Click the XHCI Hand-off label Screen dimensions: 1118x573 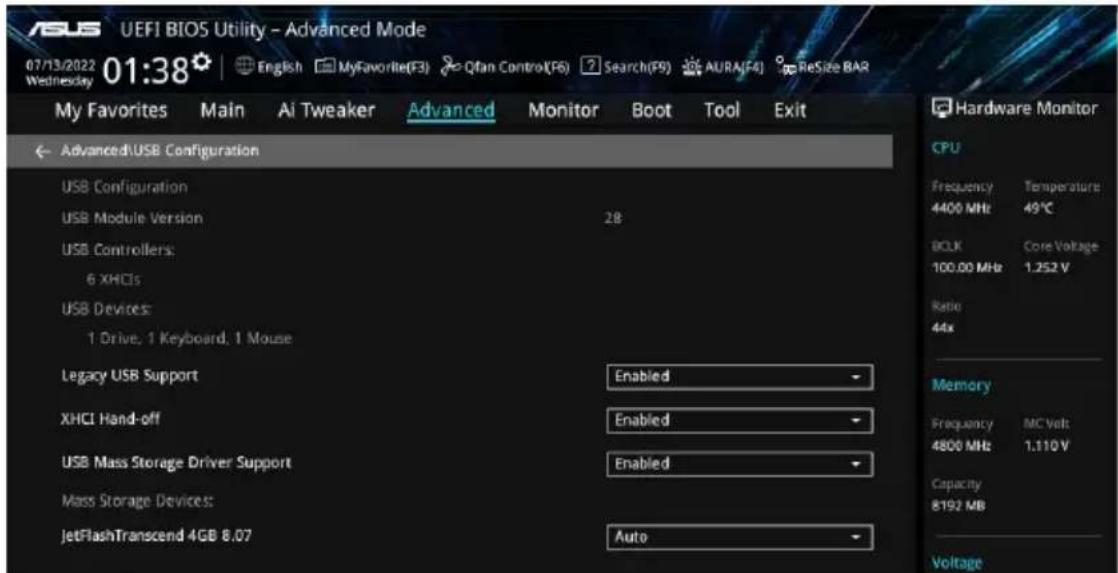coord(111,419)
